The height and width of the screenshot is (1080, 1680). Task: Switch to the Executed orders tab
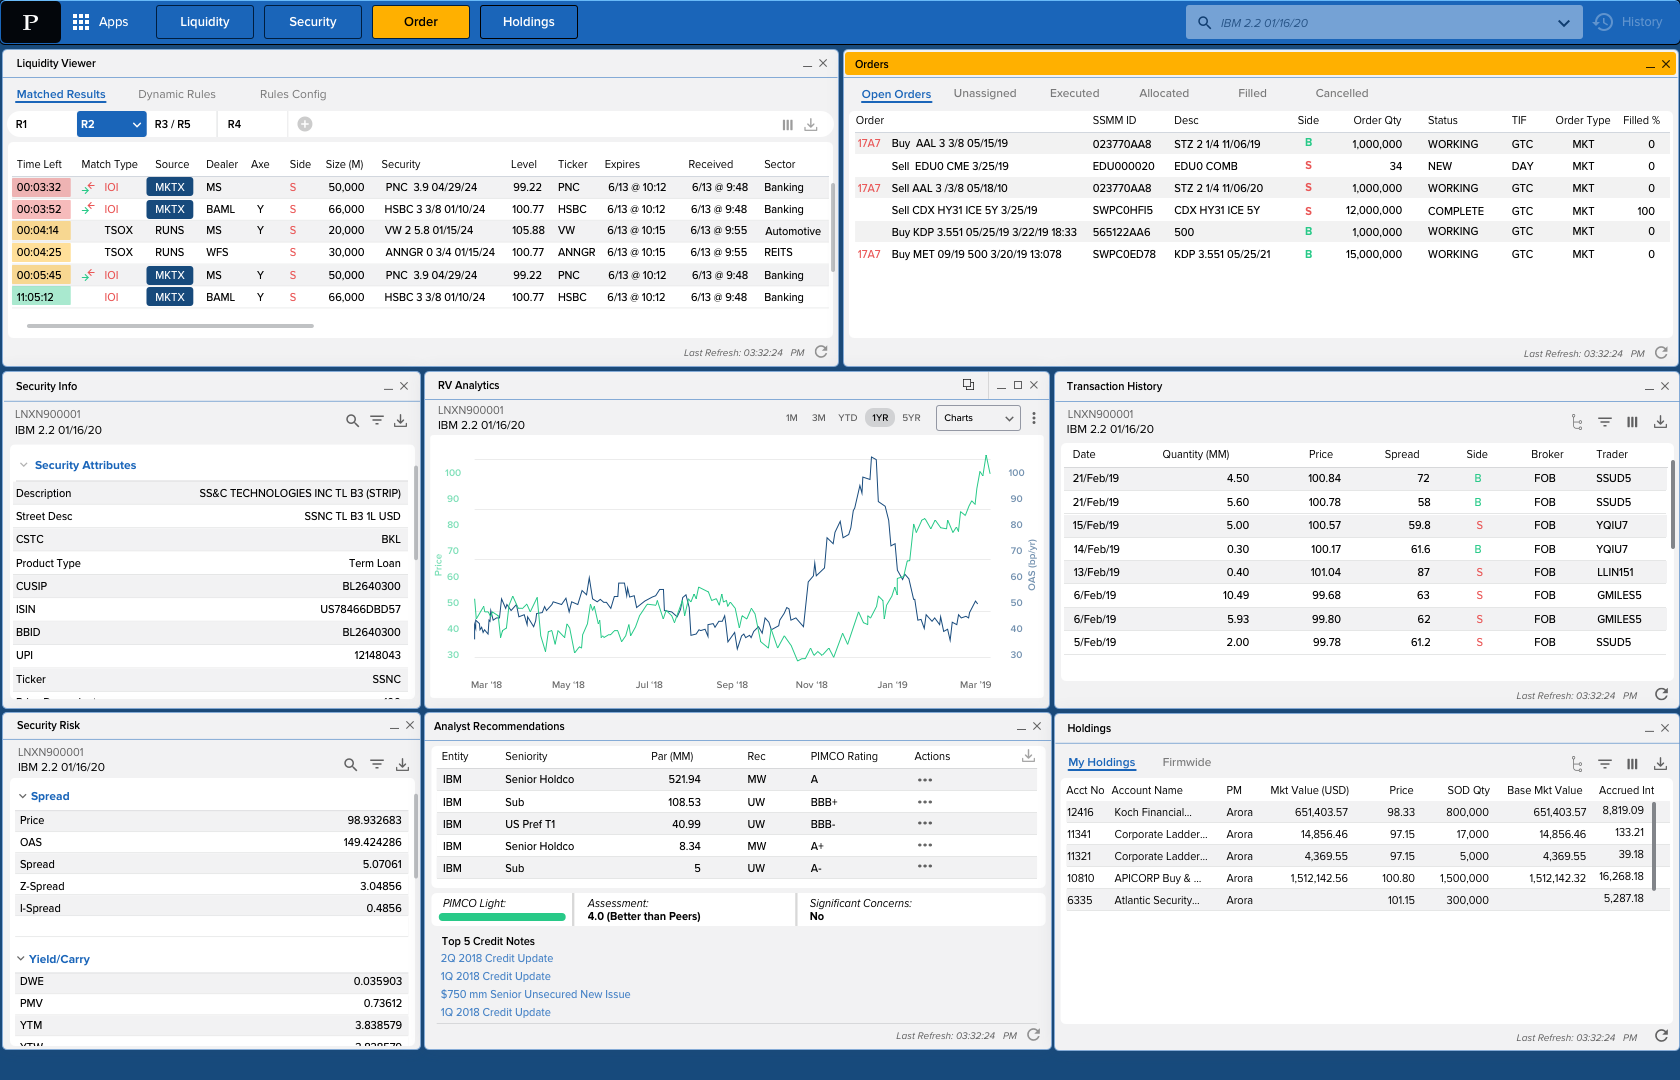(1074, 93)
